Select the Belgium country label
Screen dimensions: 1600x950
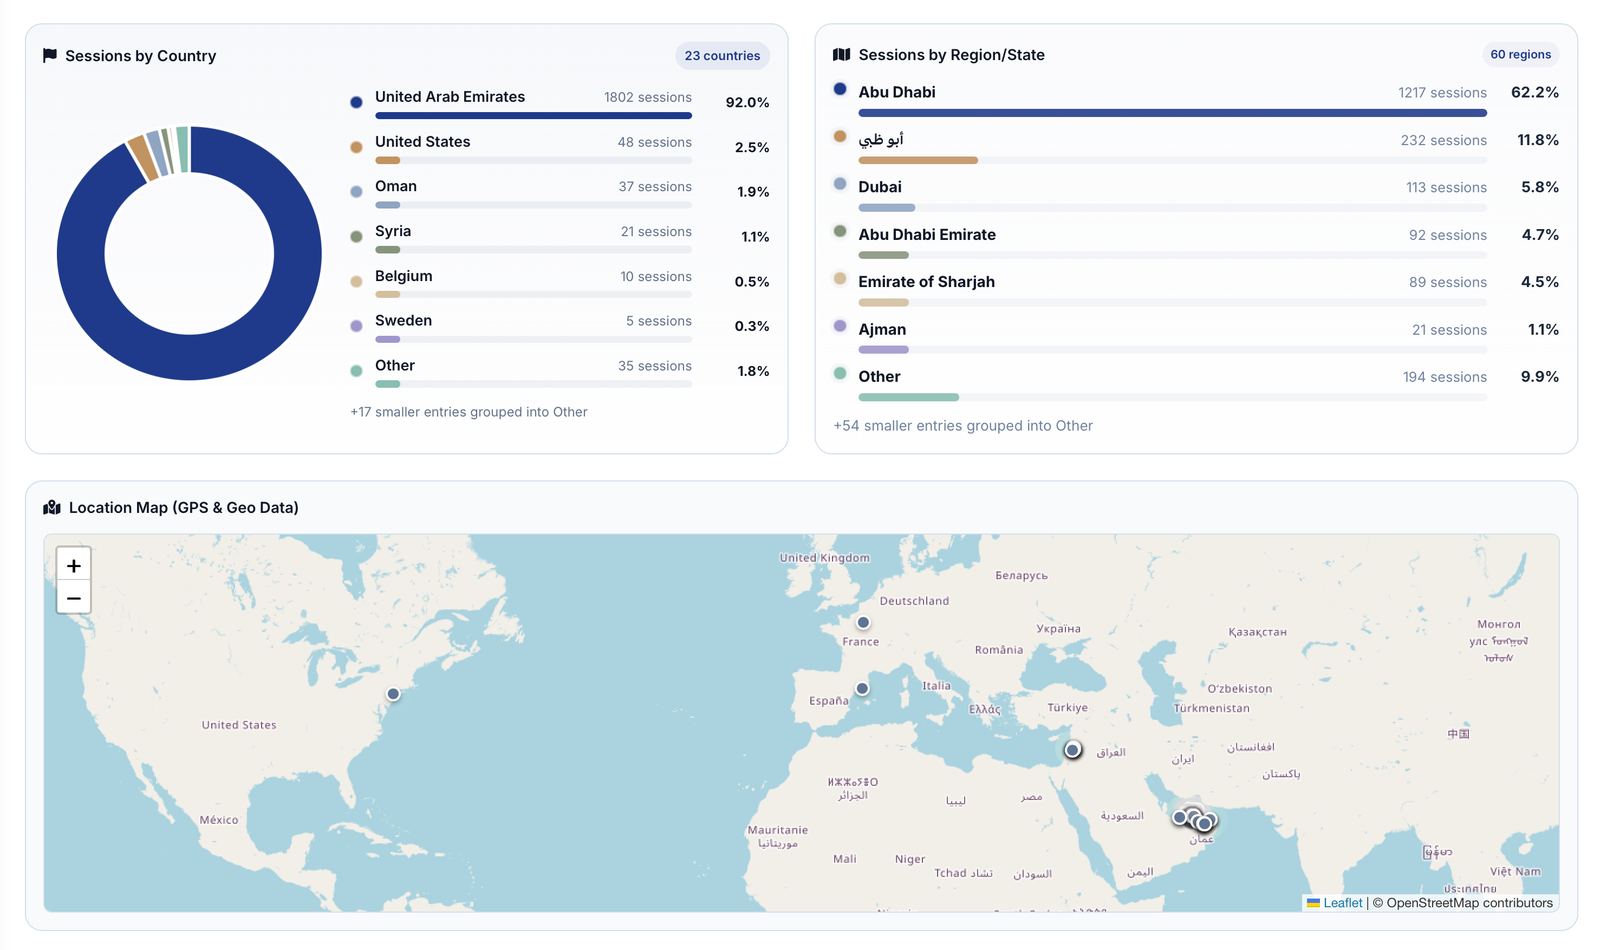pos(404,276)
